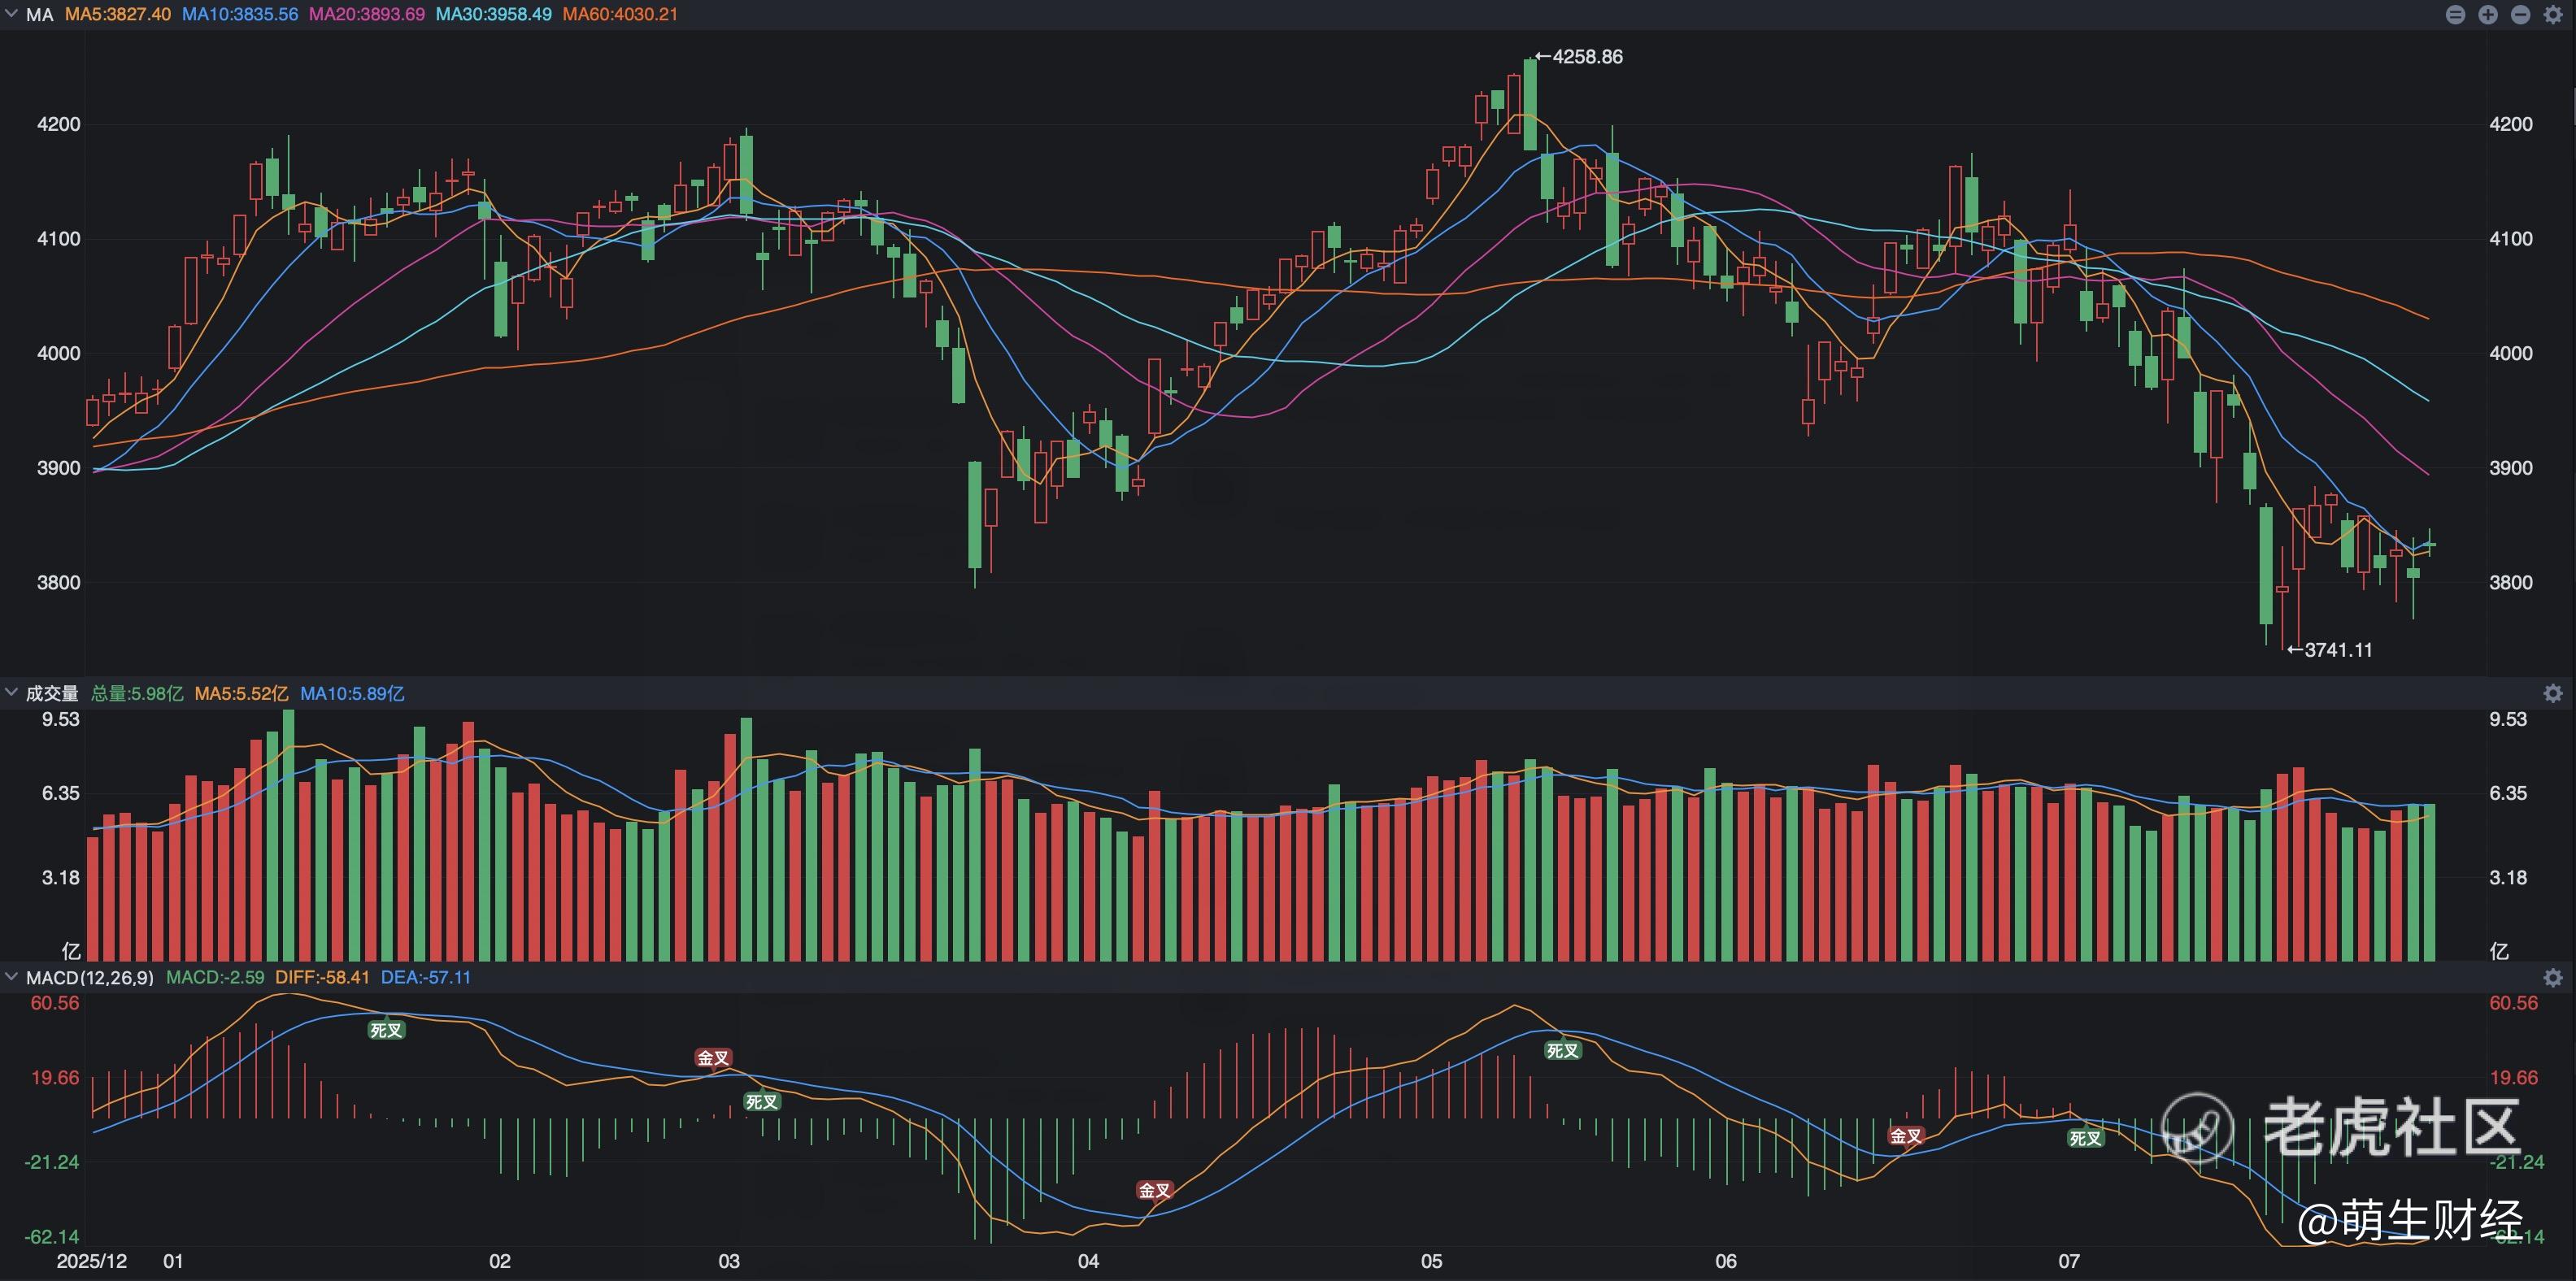Image resolution: width=2576 pixels, height=1281 pixels.
Task: Click the 金叉 marker beside month 04
Action: [x=1154, y=1190]
